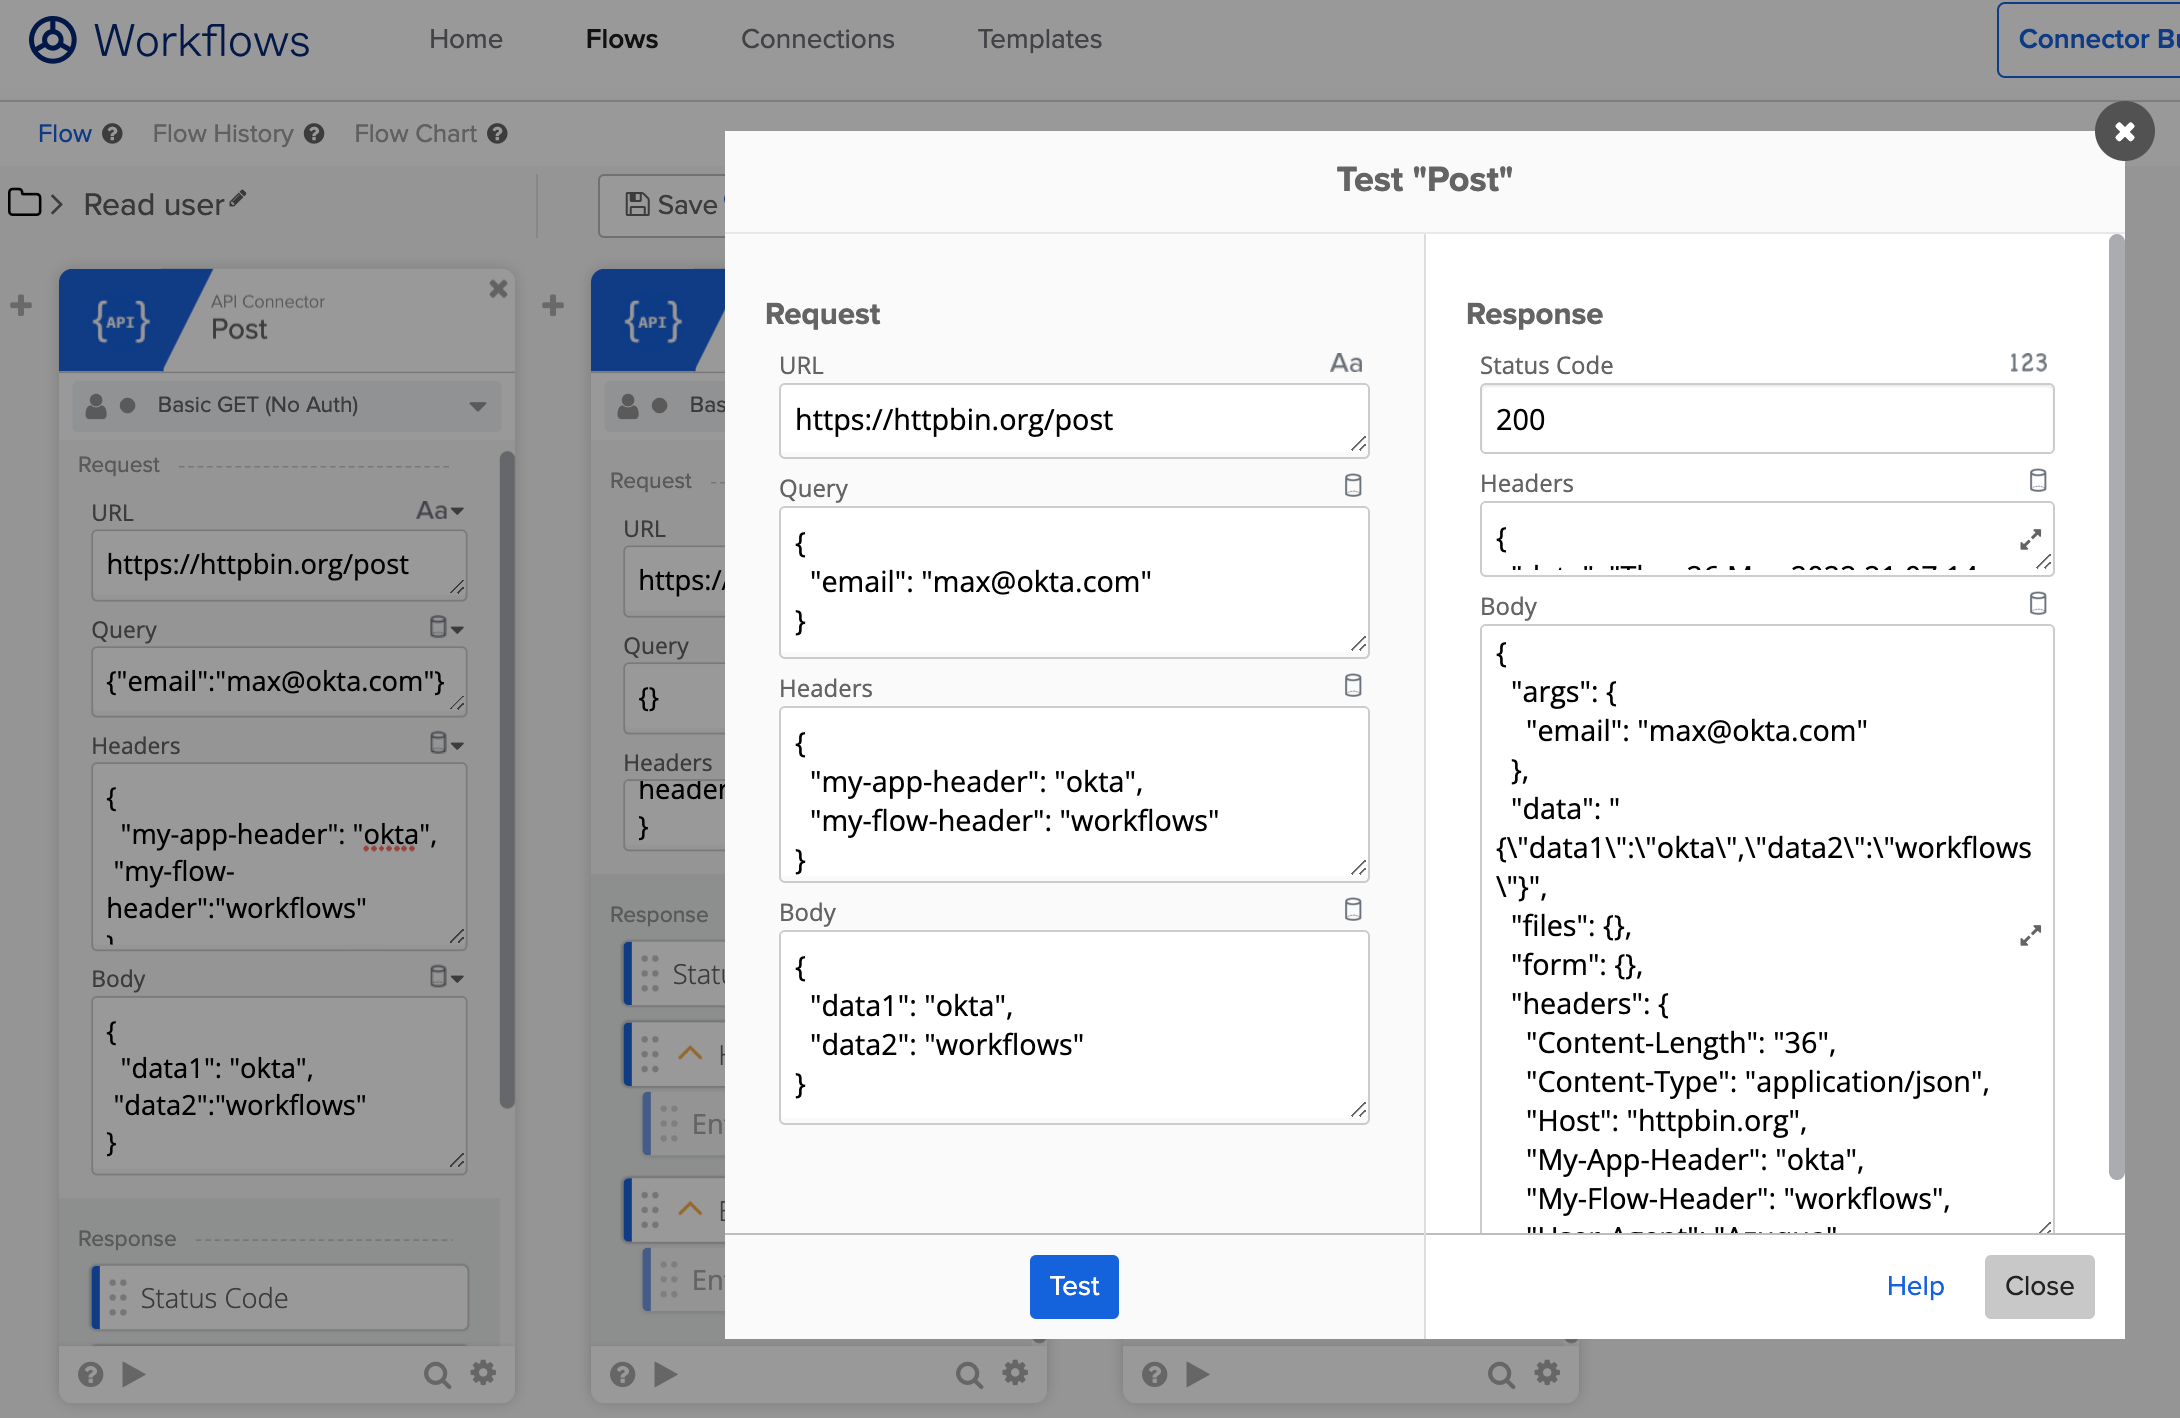Open the Aa type dropdown for URL
This screenshot has width=2180, height=1418.
coord(439,511)
